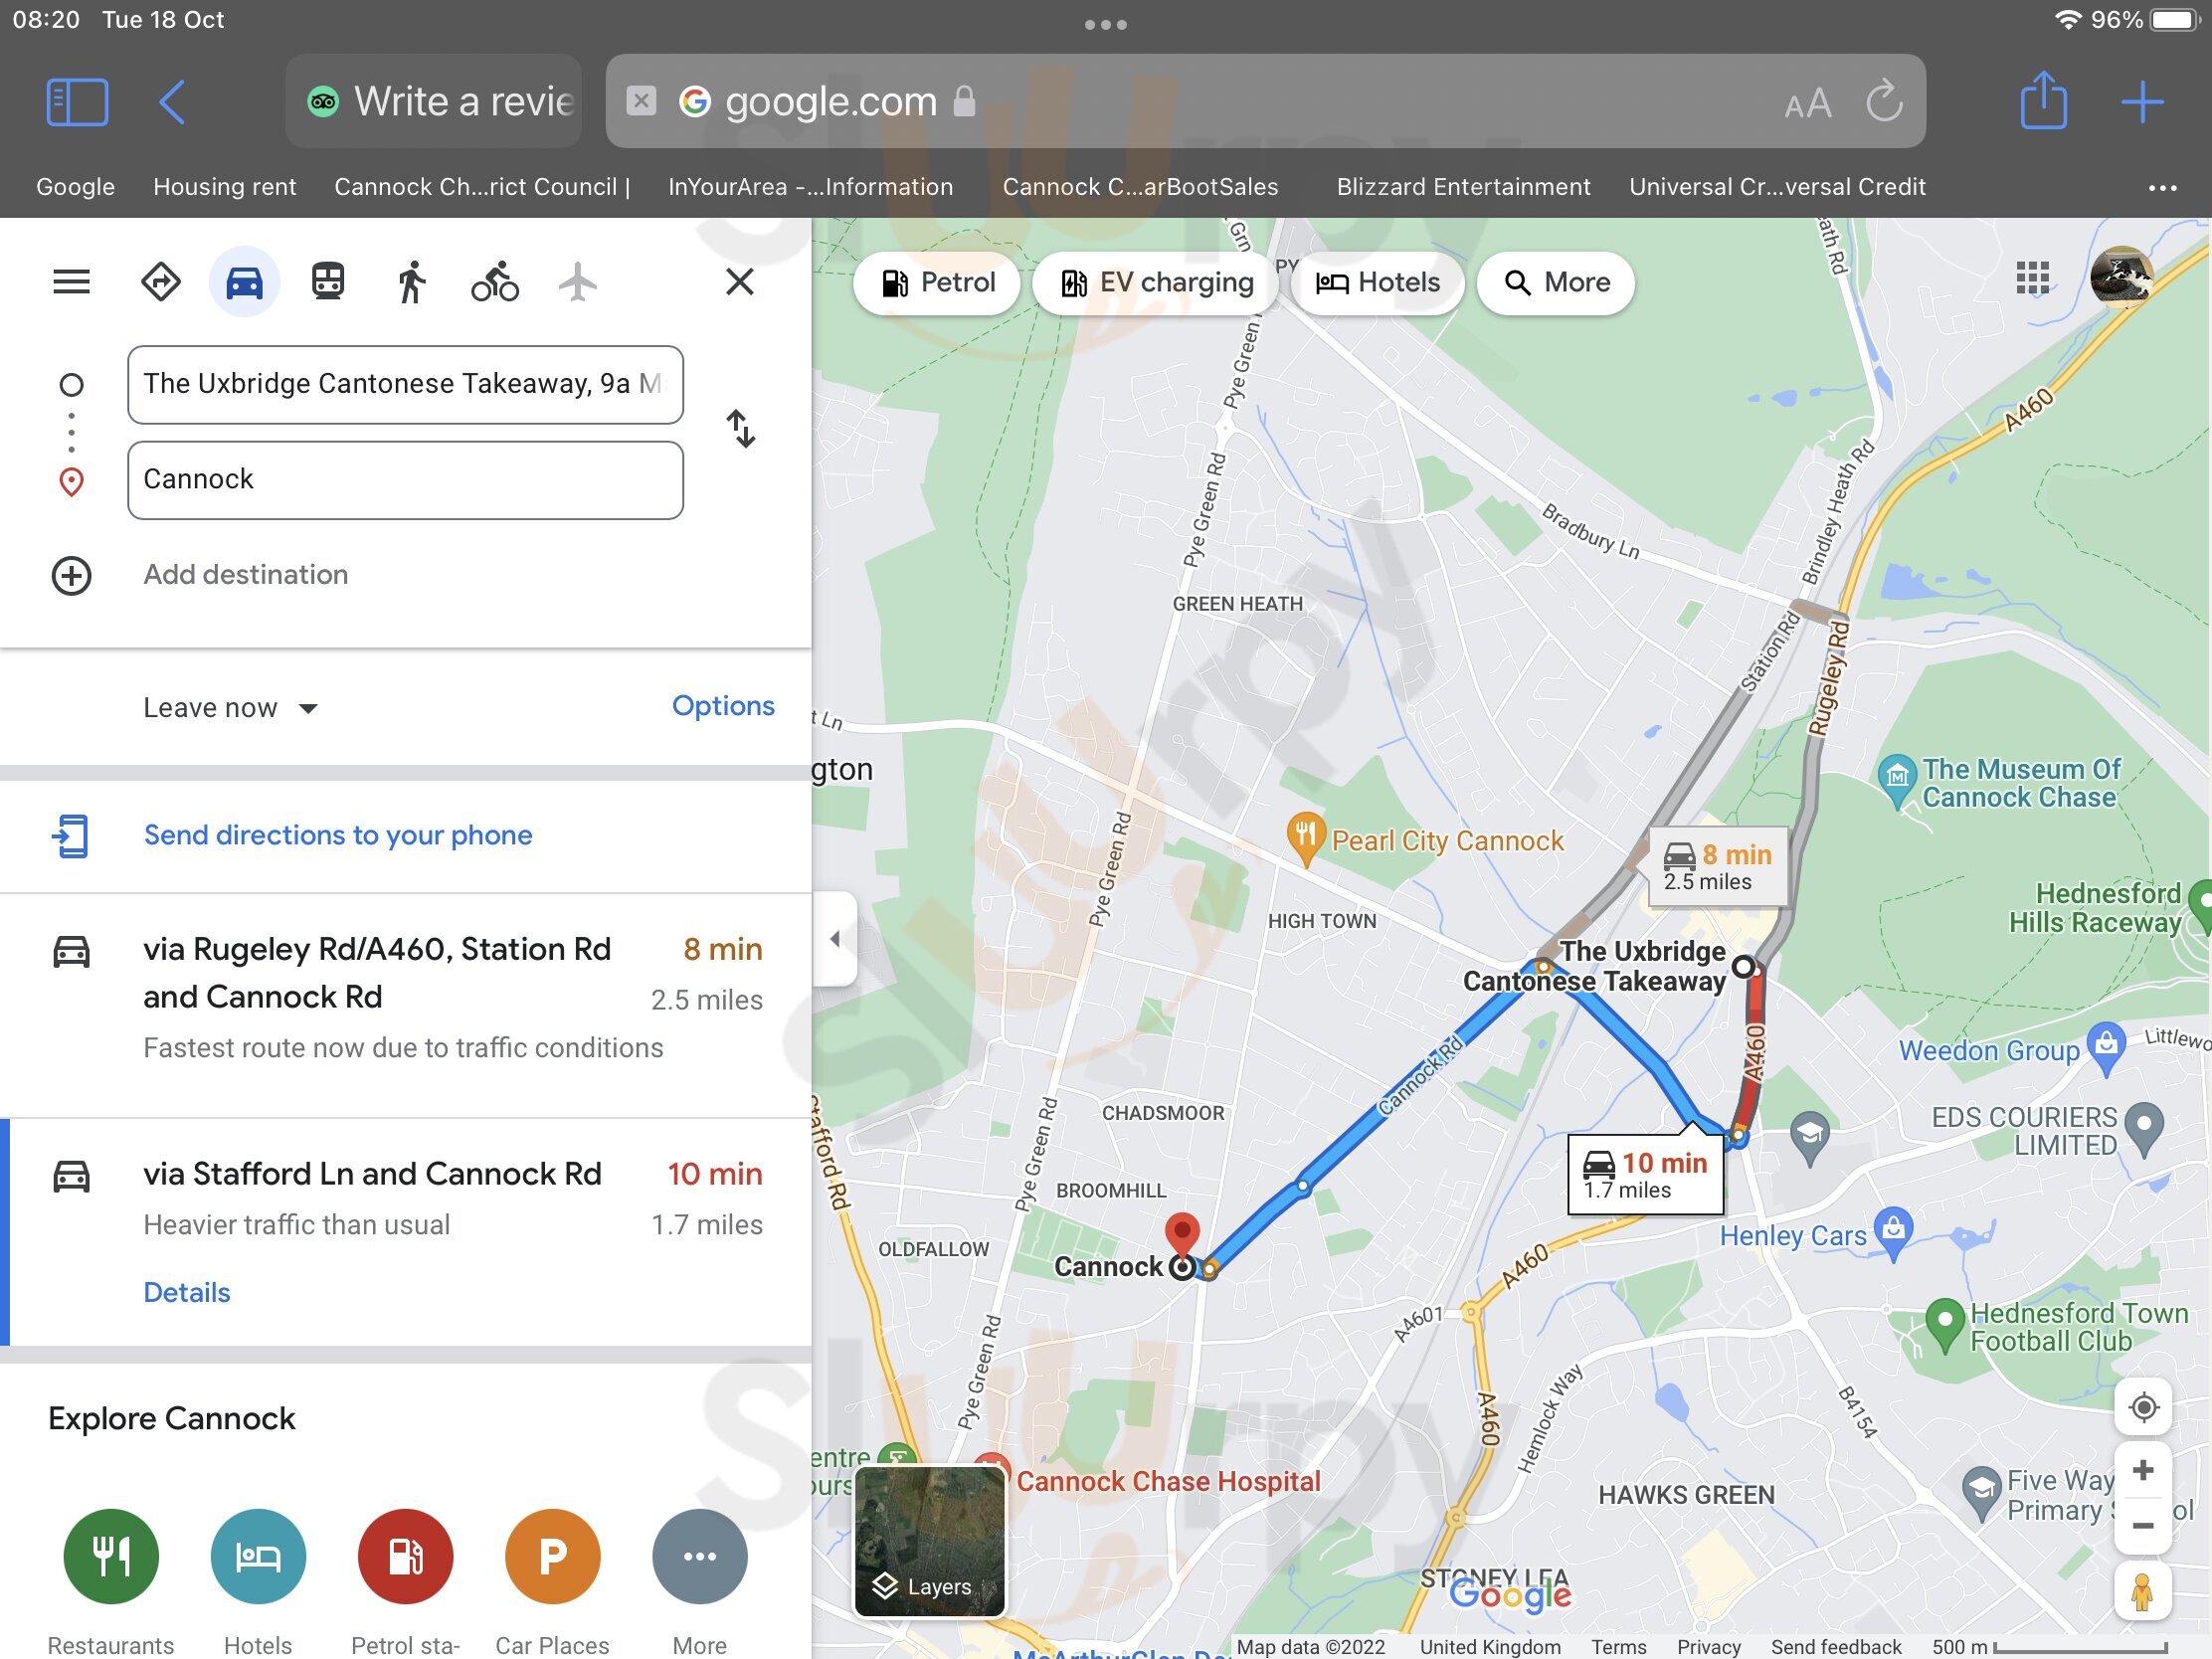Image resolution: width=2212 pixels, height=1659 pixels.
Task: Toggle the EV charging filter chip
Action: point(1155,283)
